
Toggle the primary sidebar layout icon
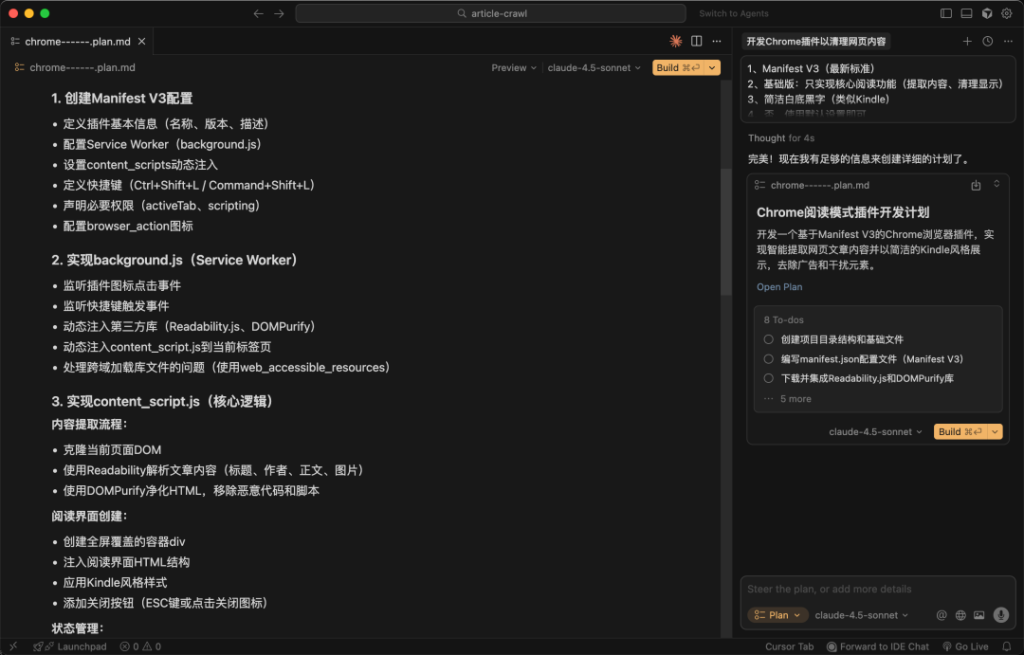946,13
